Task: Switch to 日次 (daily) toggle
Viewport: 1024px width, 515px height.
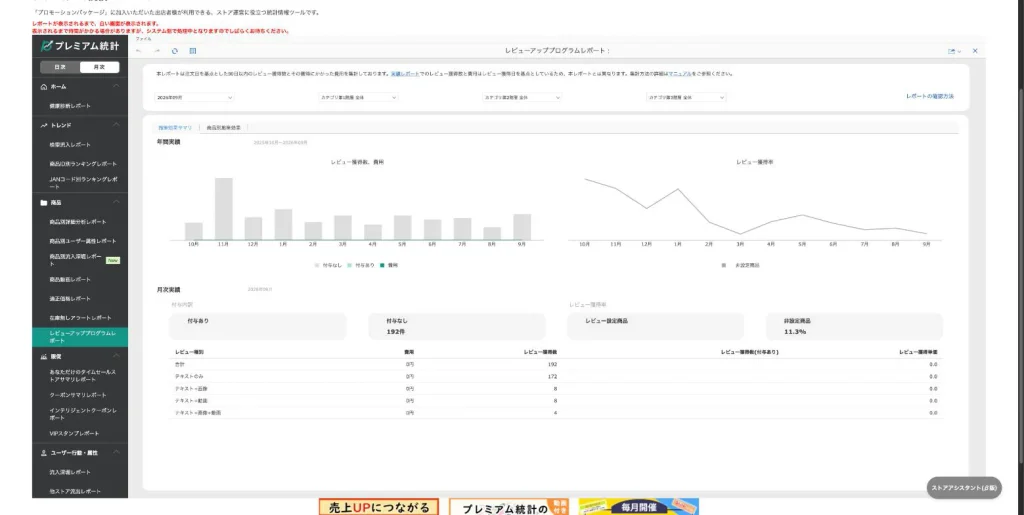Action: 60,67
